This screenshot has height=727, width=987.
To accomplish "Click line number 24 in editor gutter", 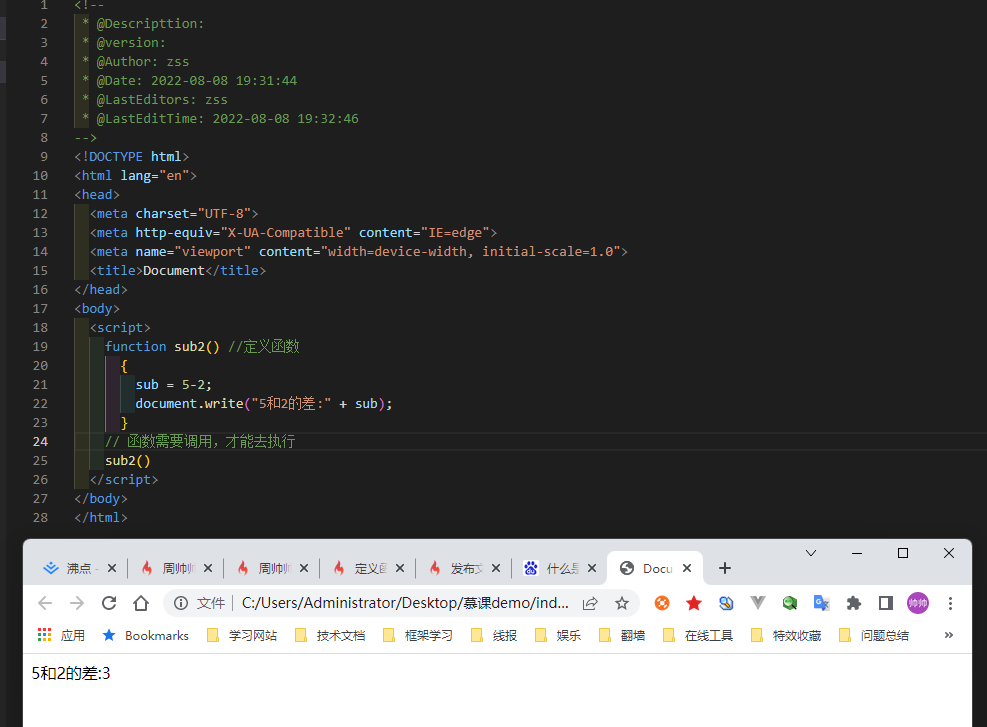I will coord(40,442).
